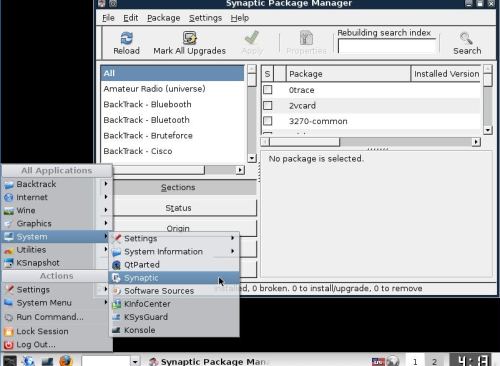The image size is (500, 366).
Task: Sort by the Package column header
Action: [348, 74]
